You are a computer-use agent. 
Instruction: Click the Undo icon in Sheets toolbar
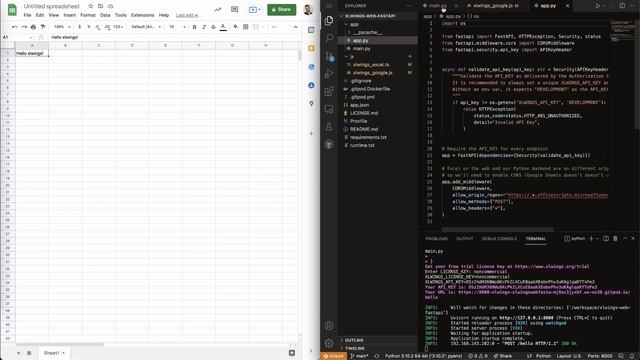coord(15,27)
